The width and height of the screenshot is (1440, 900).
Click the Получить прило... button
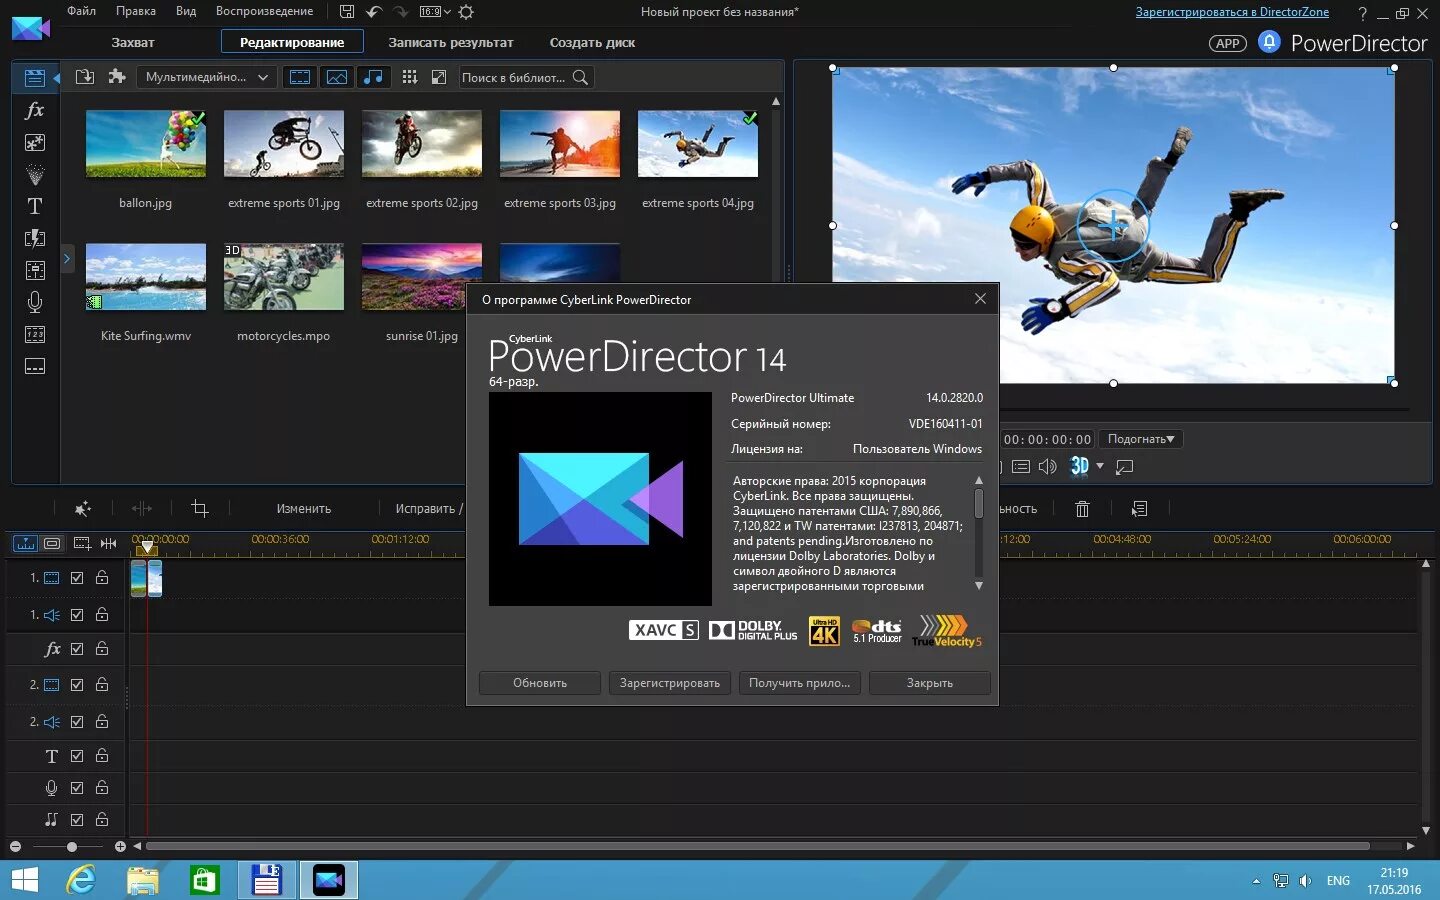coord(800,683)
